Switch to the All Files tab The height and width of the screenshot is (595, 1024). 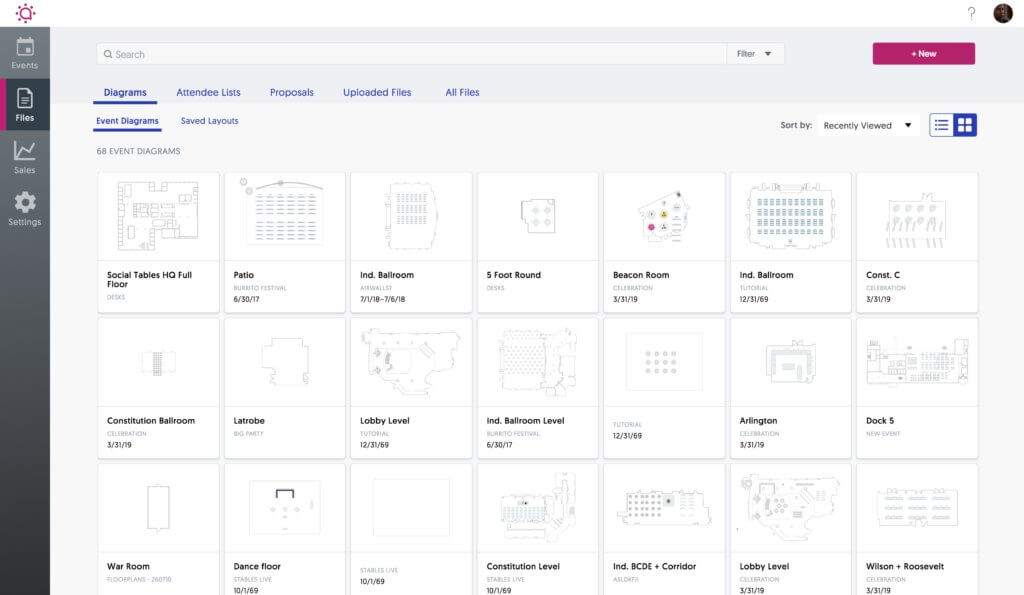click(460, 92)
